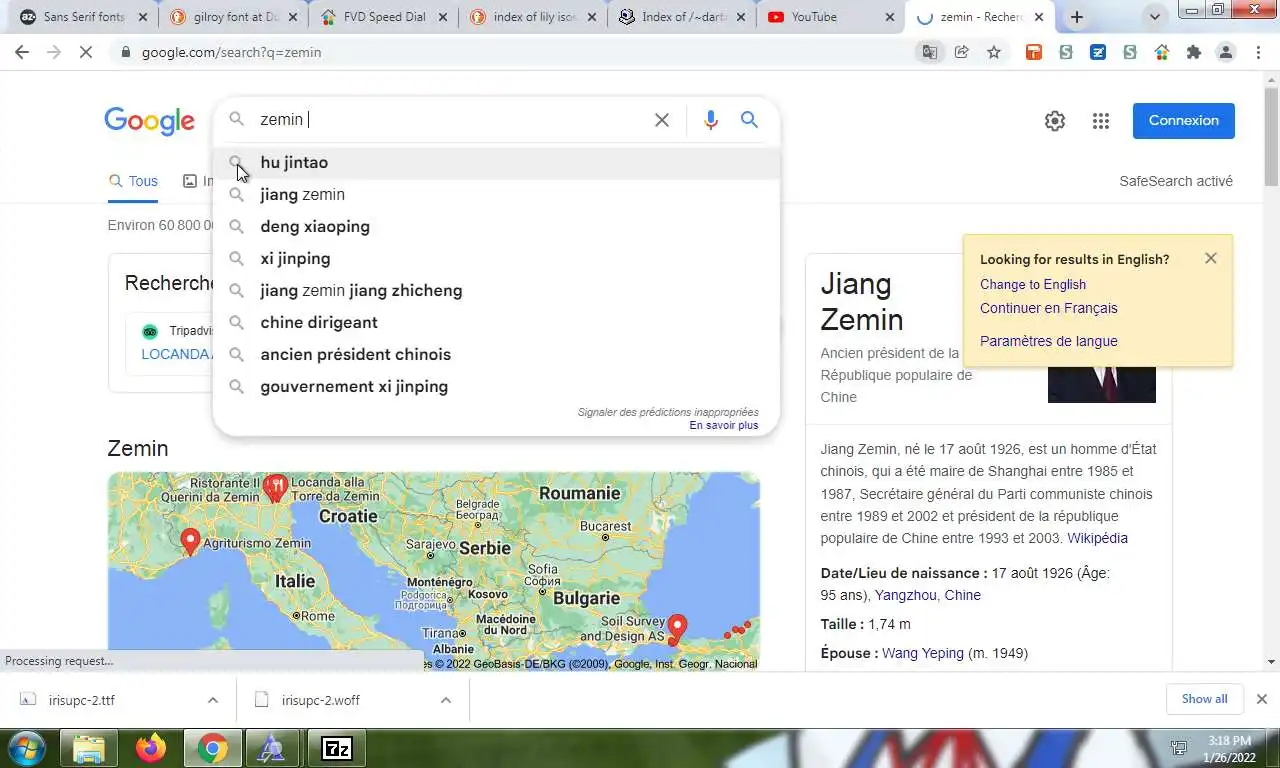Choose the chine dirigeant suggestion
1280x768 pixels.
(x=496, y=322)
